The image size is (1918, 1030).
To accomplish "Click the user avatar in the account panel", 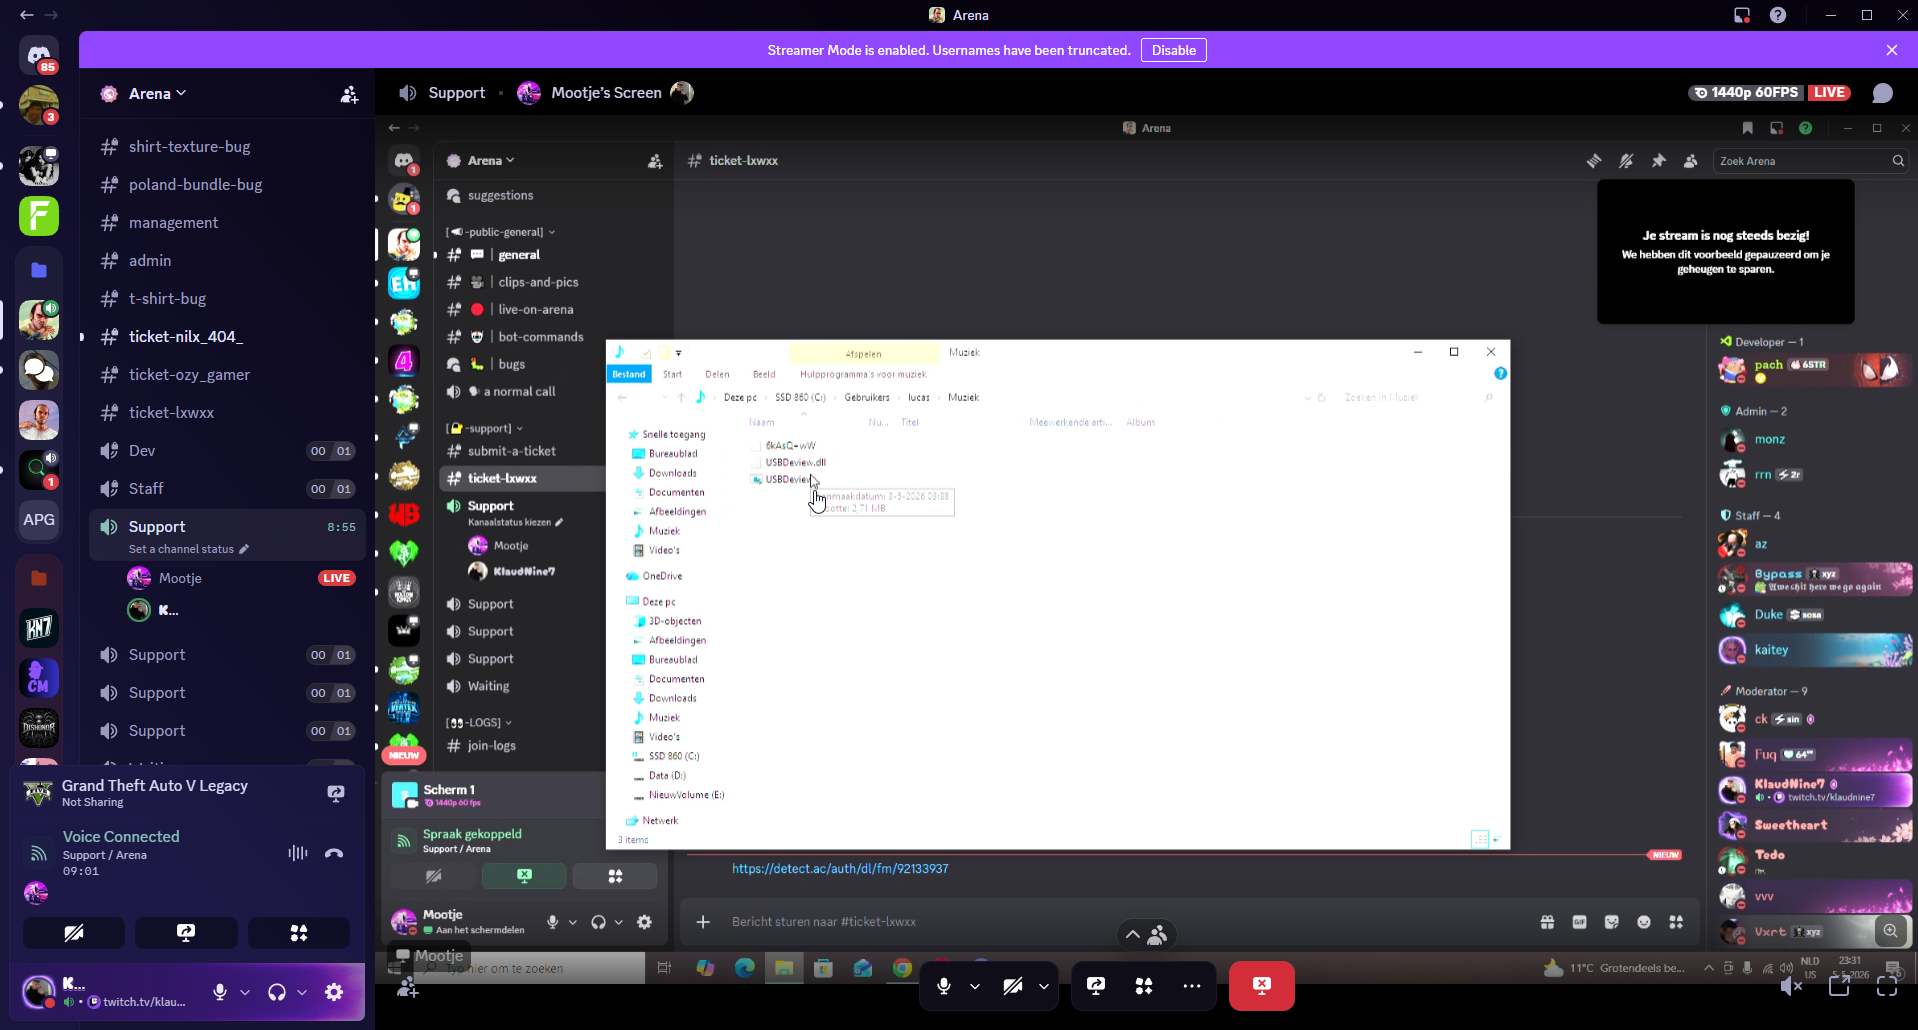I will 39,991.
